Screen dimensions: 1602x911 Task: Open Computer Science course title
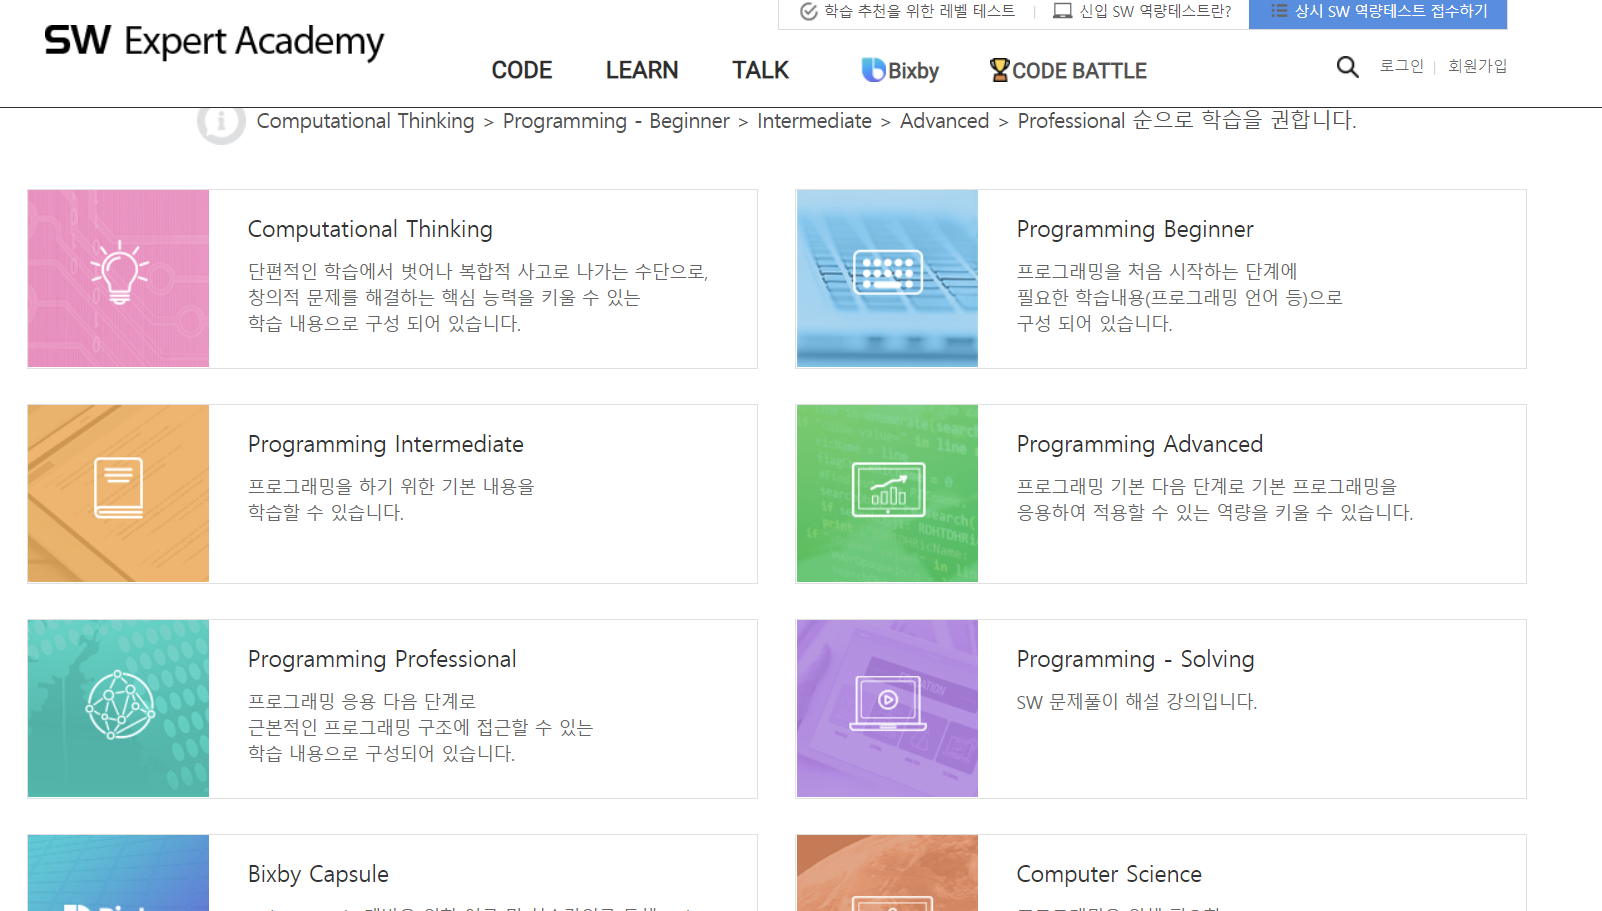[1109, 874]
